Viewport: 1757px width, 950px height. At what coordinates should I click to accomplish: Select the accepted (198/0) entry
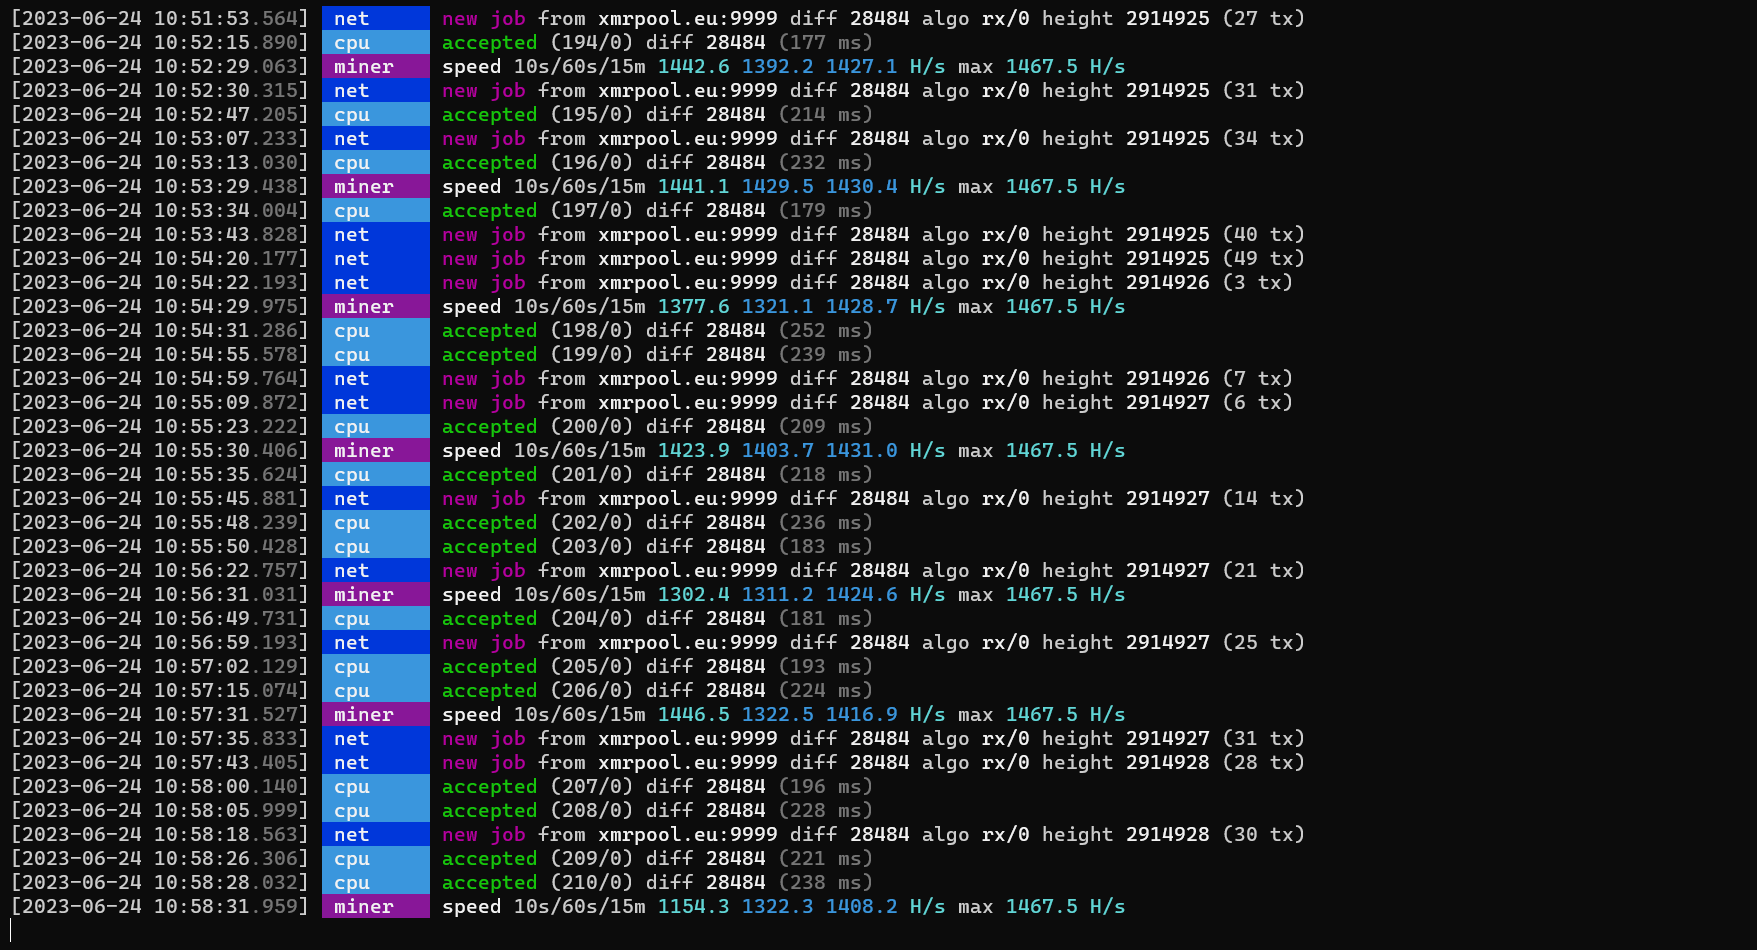pos(657,330)
